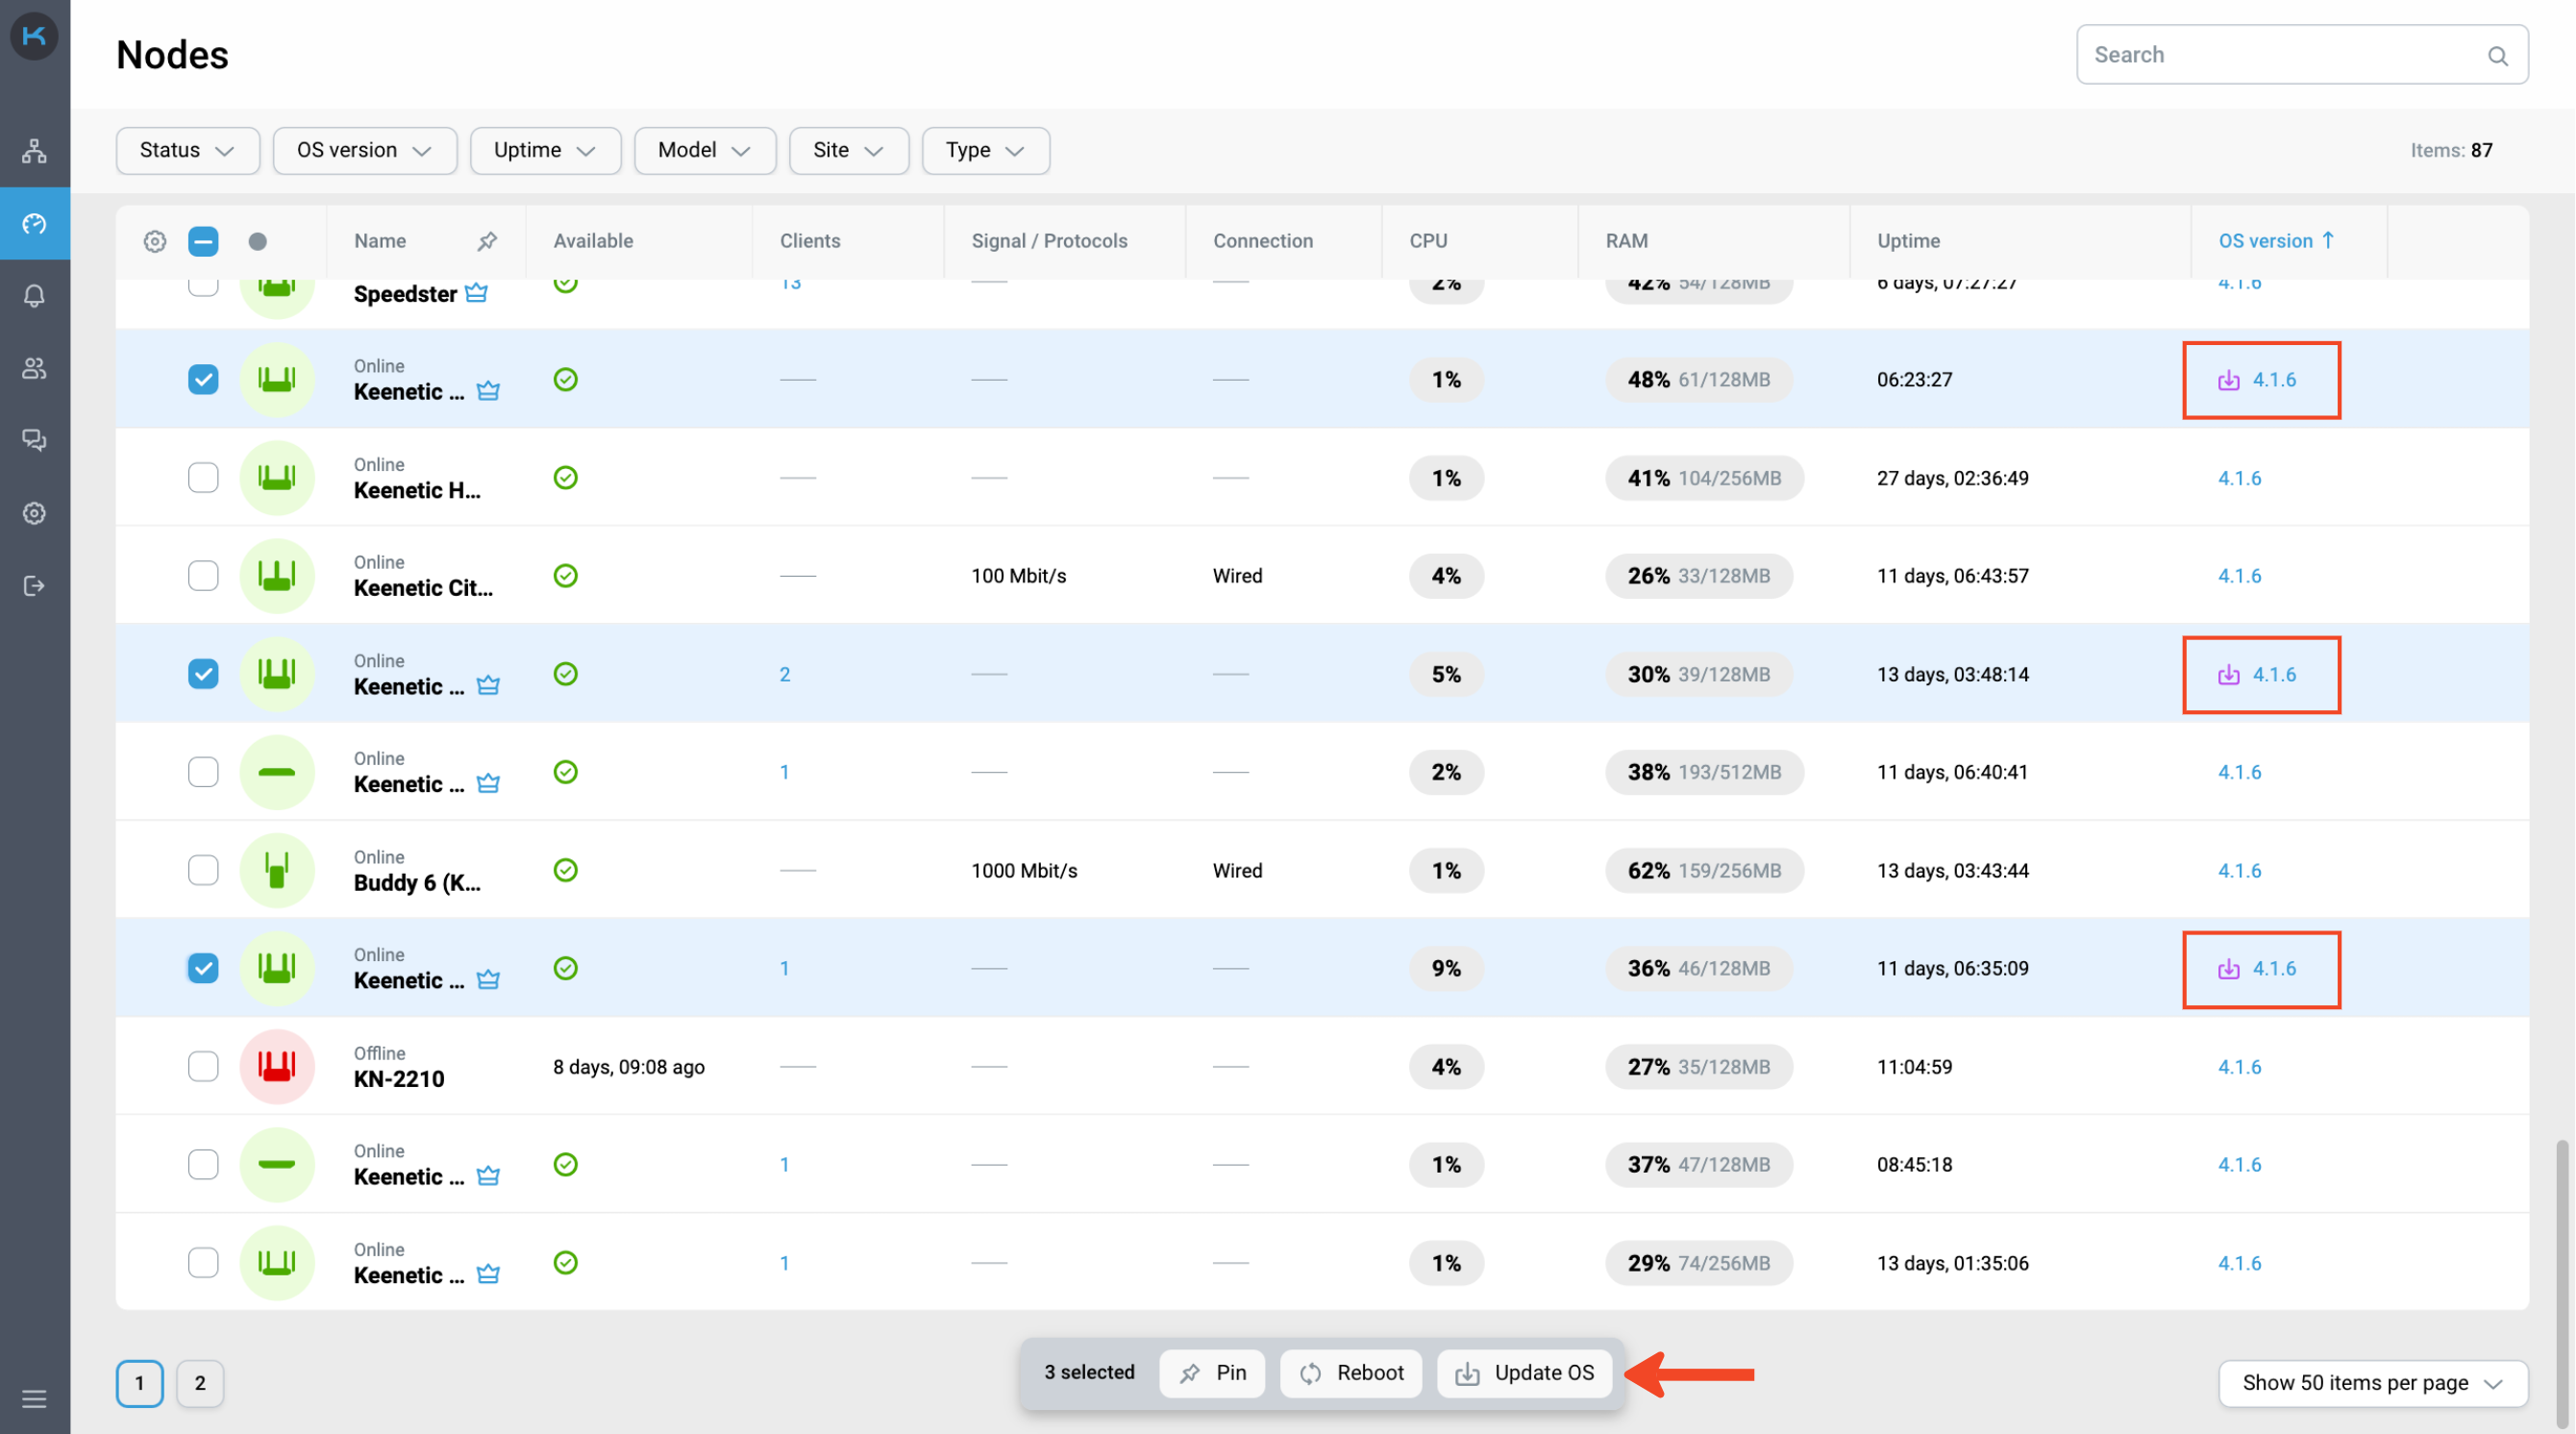2576x1434 pixels.
Task: Click the Reboot button
Action: 1351,1372
